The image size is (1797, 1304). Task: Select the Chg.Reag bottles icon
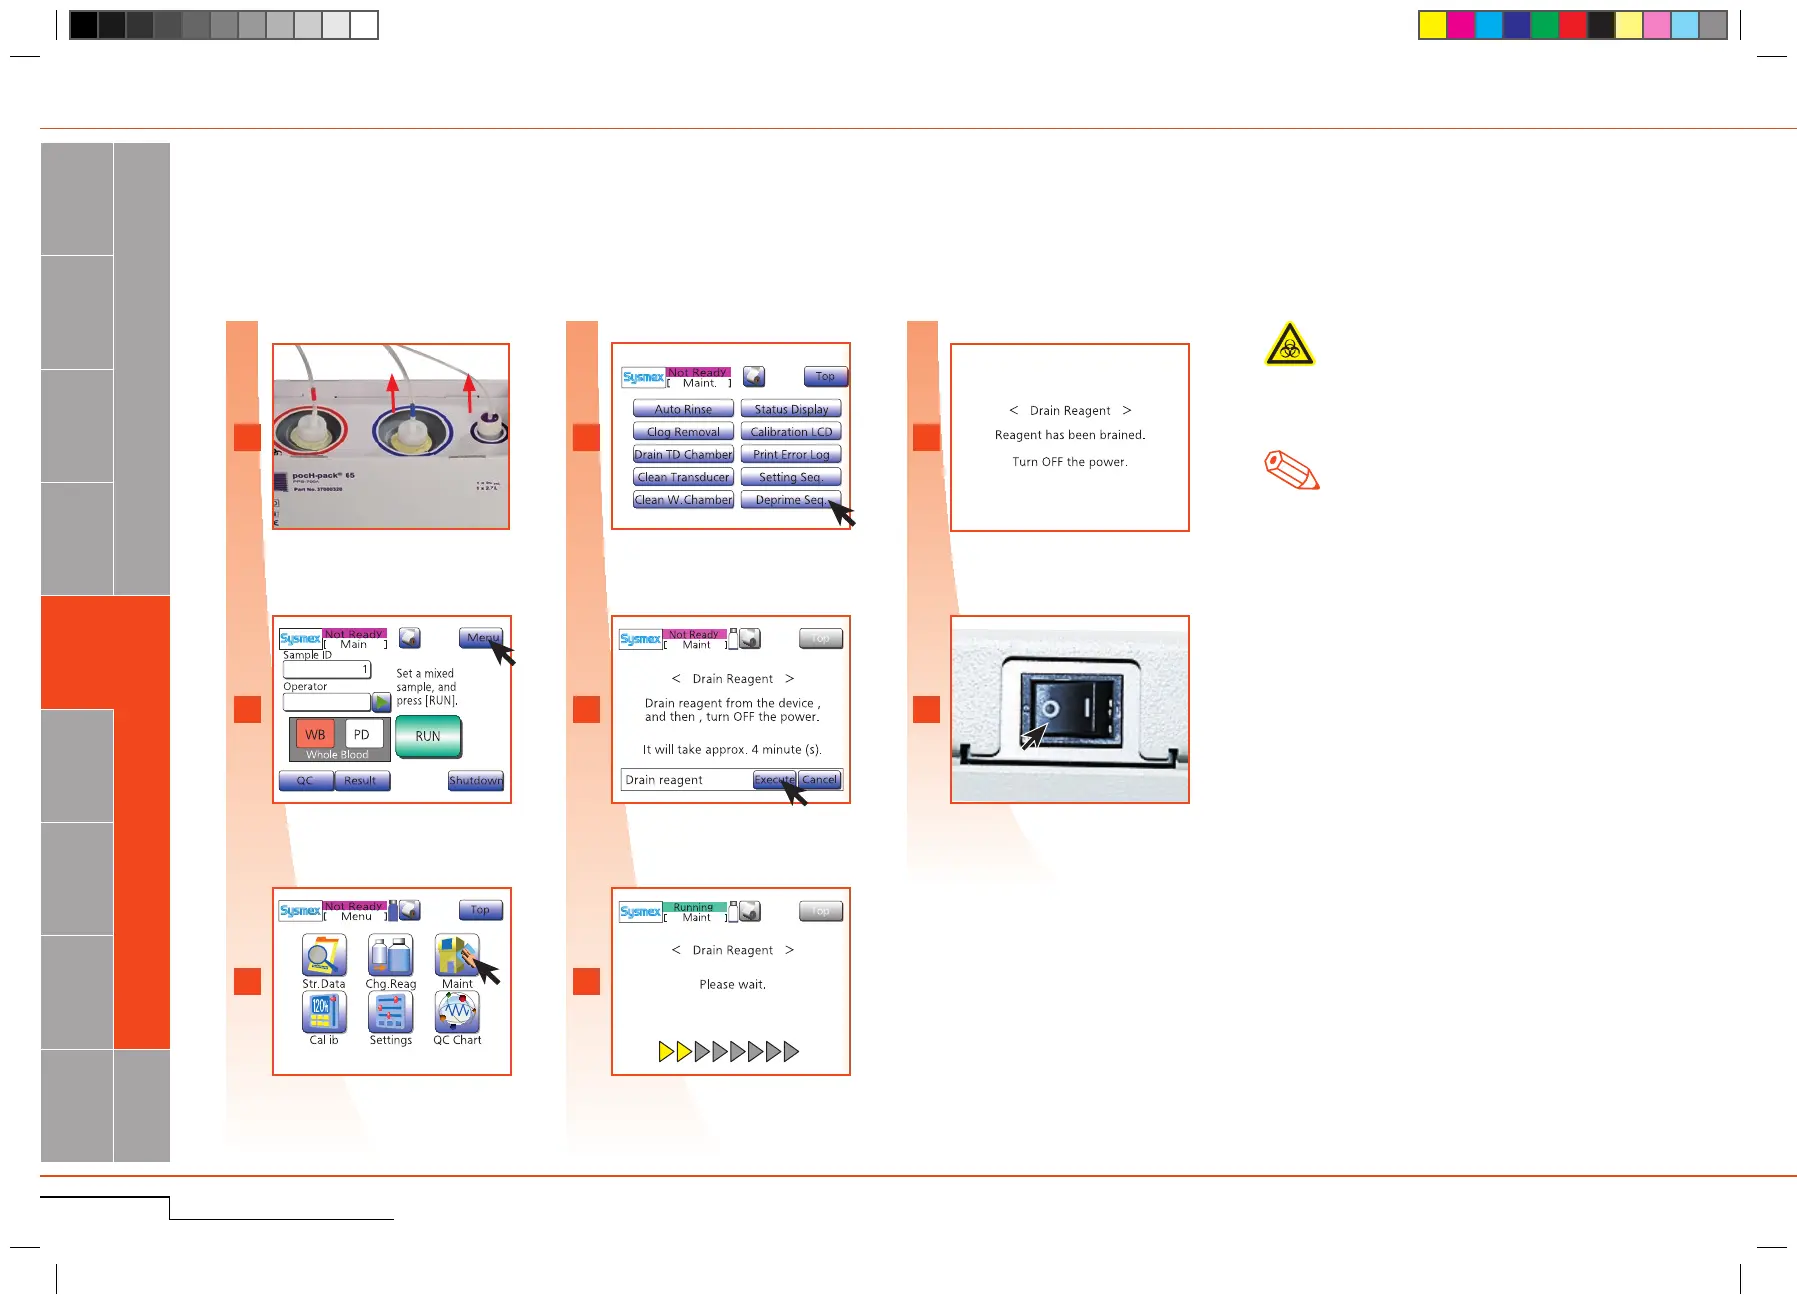click(390, 956)
